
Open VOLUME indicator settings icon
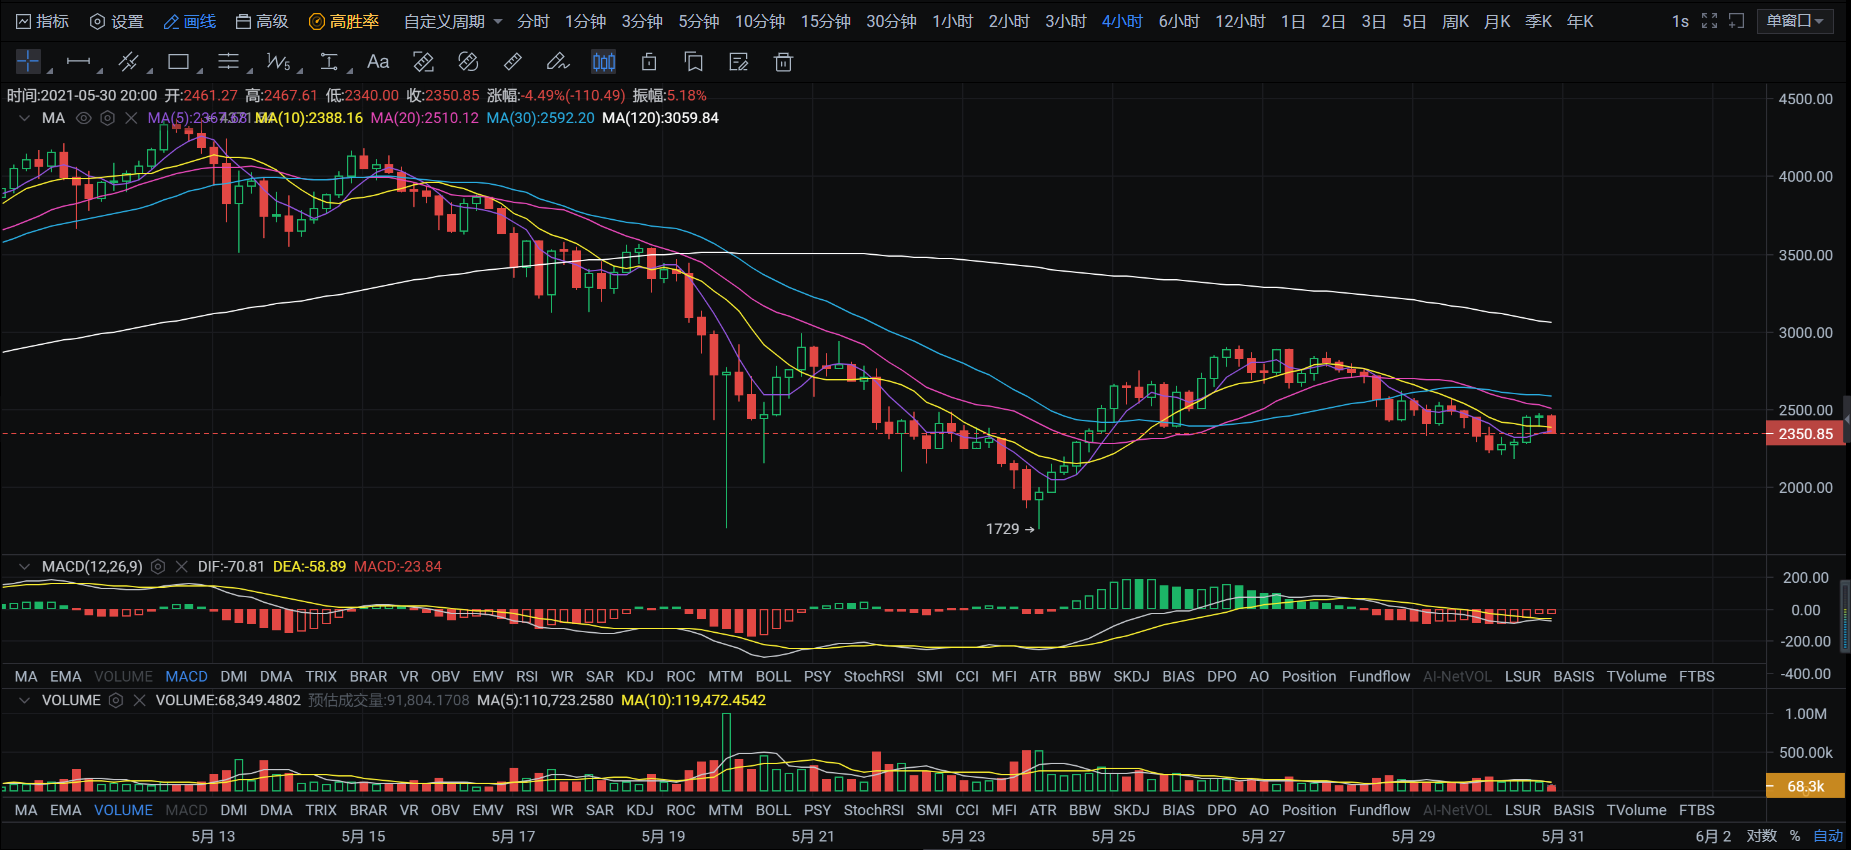click(116, 700)
